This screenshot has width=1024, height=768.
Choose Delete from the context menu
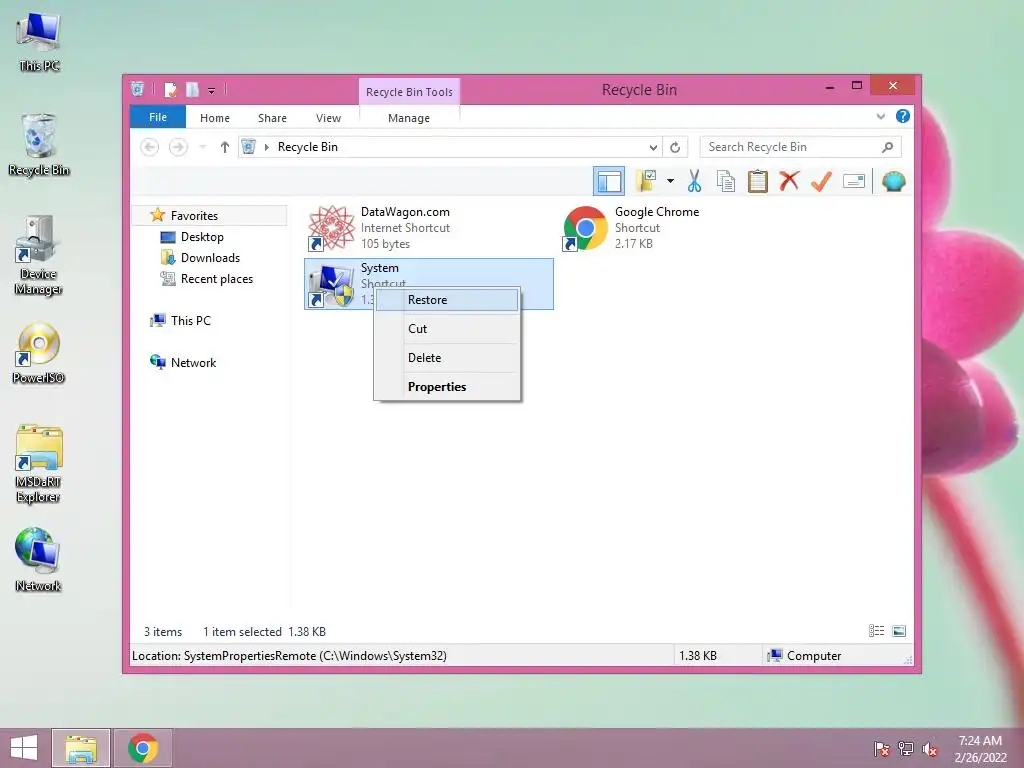[448, 357]
